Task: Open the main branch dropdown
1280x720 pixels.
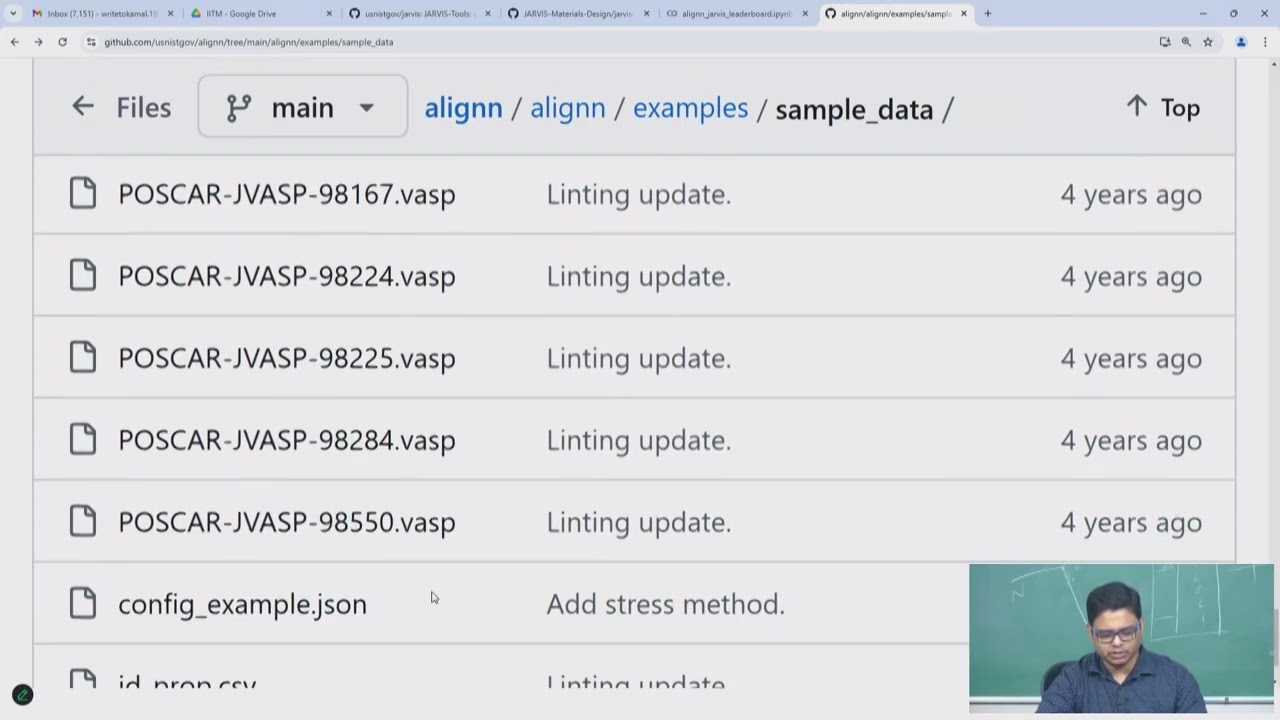Action: point(303,106)
